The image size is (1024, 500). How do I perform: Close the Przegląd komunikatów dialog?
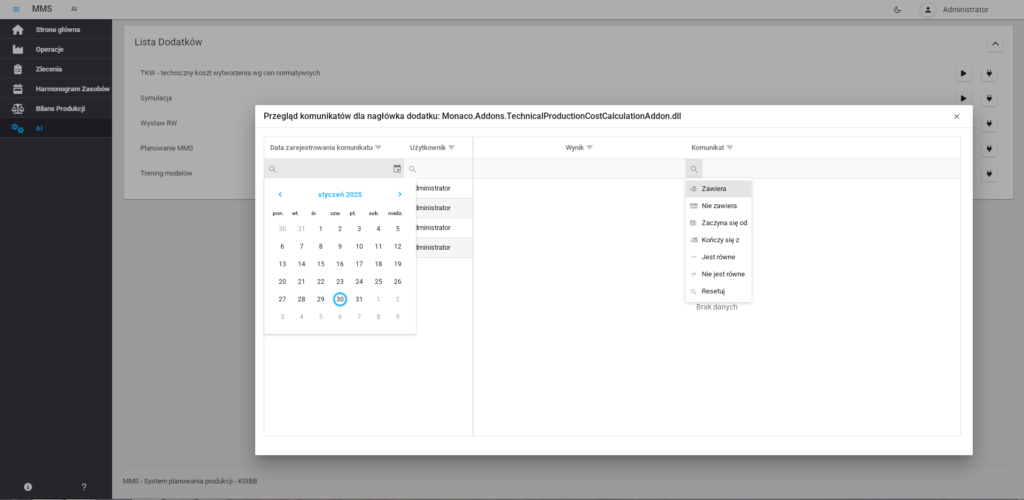point(956,116)
